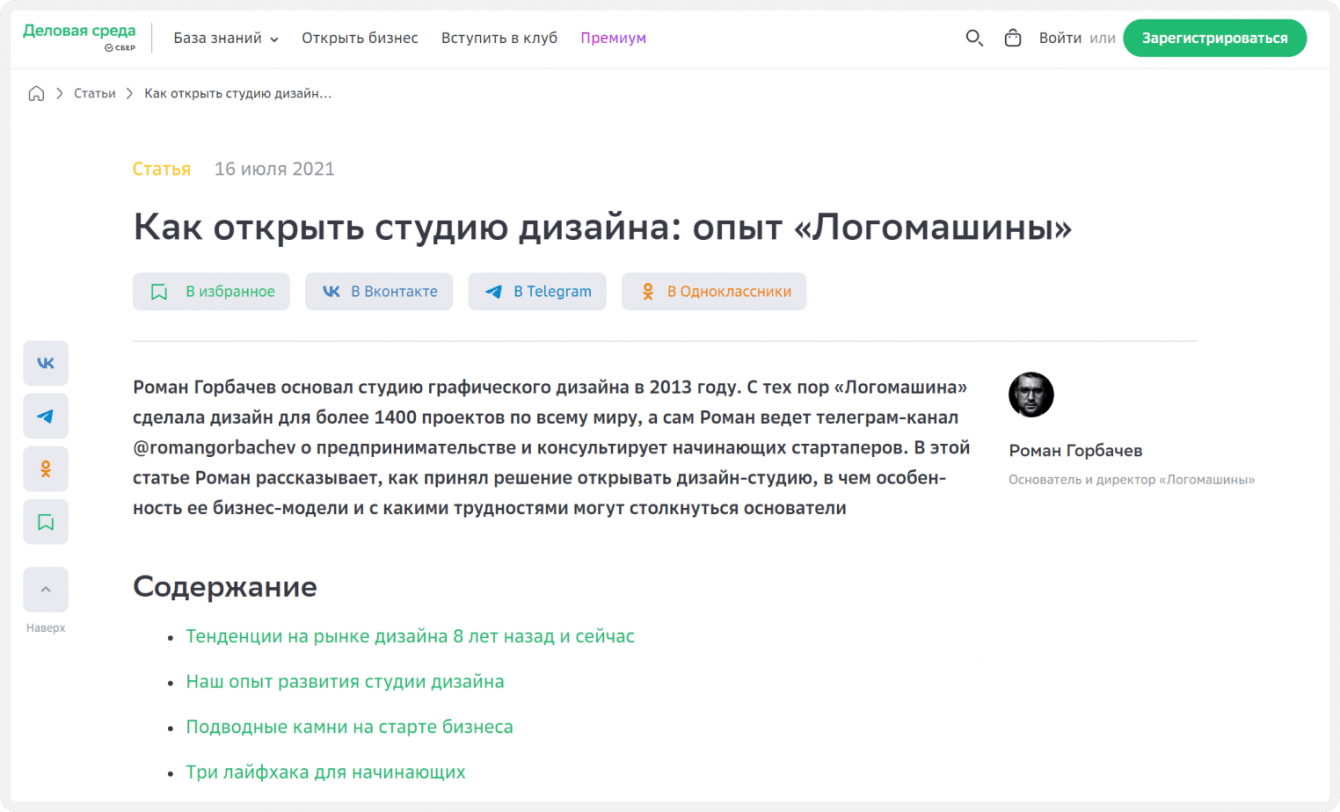Share with the В Telegram button
The width and height of the screenshot is (1340, 812).
537,292
